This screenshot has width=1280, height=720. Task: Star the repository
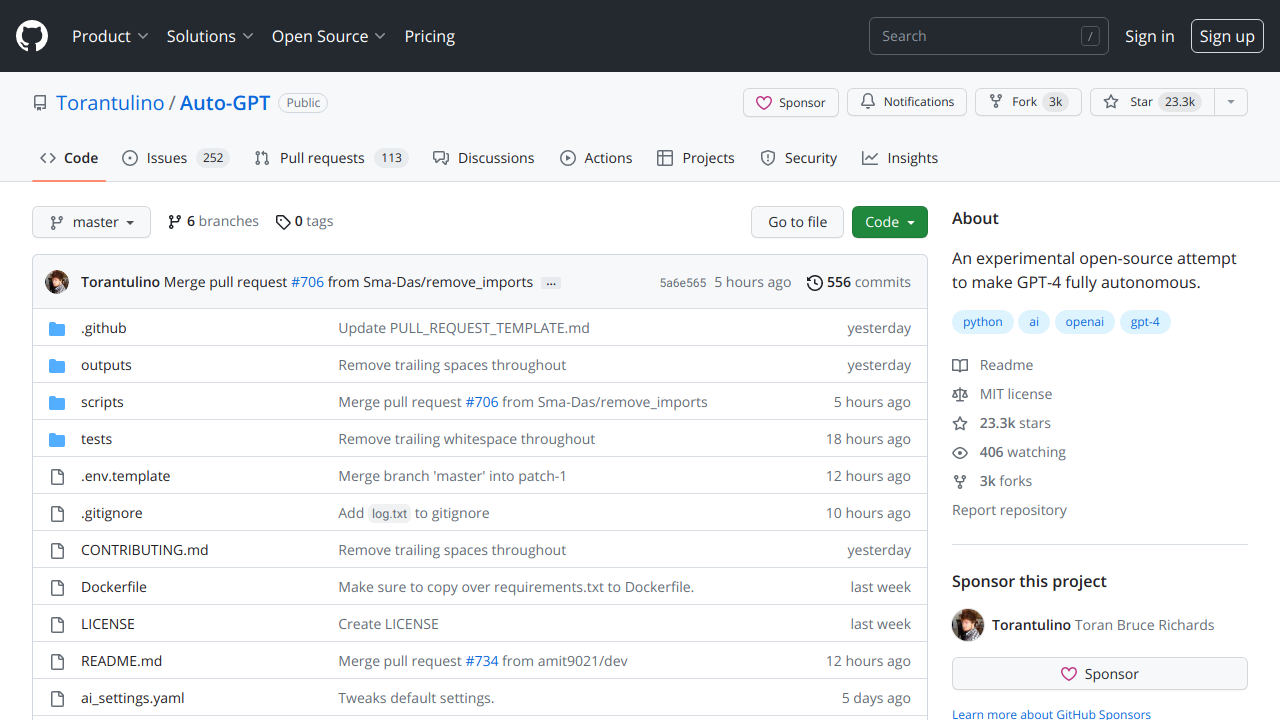(1152, 102)
